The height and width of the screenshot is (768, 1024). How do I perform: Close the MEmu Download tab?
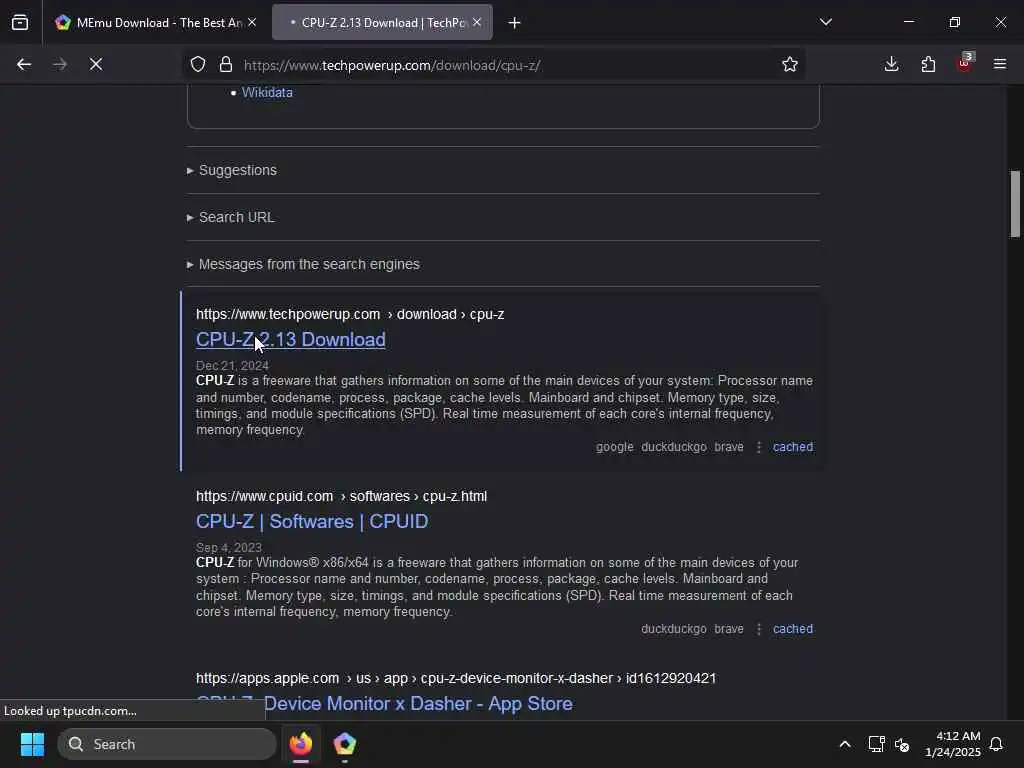tap(252, 22)
